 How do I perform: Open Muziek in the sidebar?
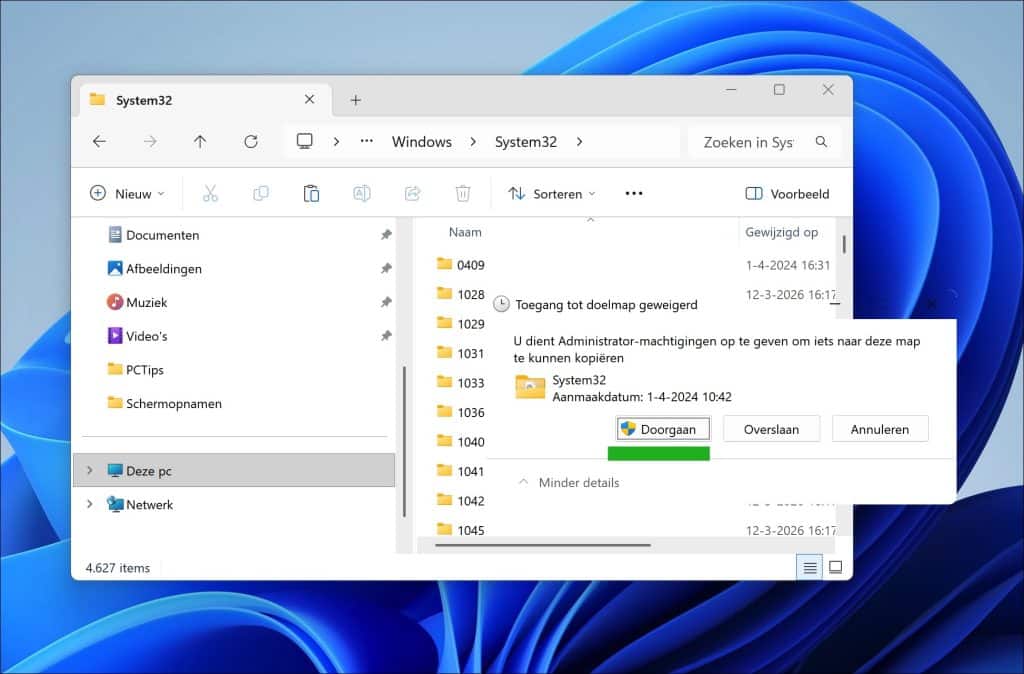147,302
